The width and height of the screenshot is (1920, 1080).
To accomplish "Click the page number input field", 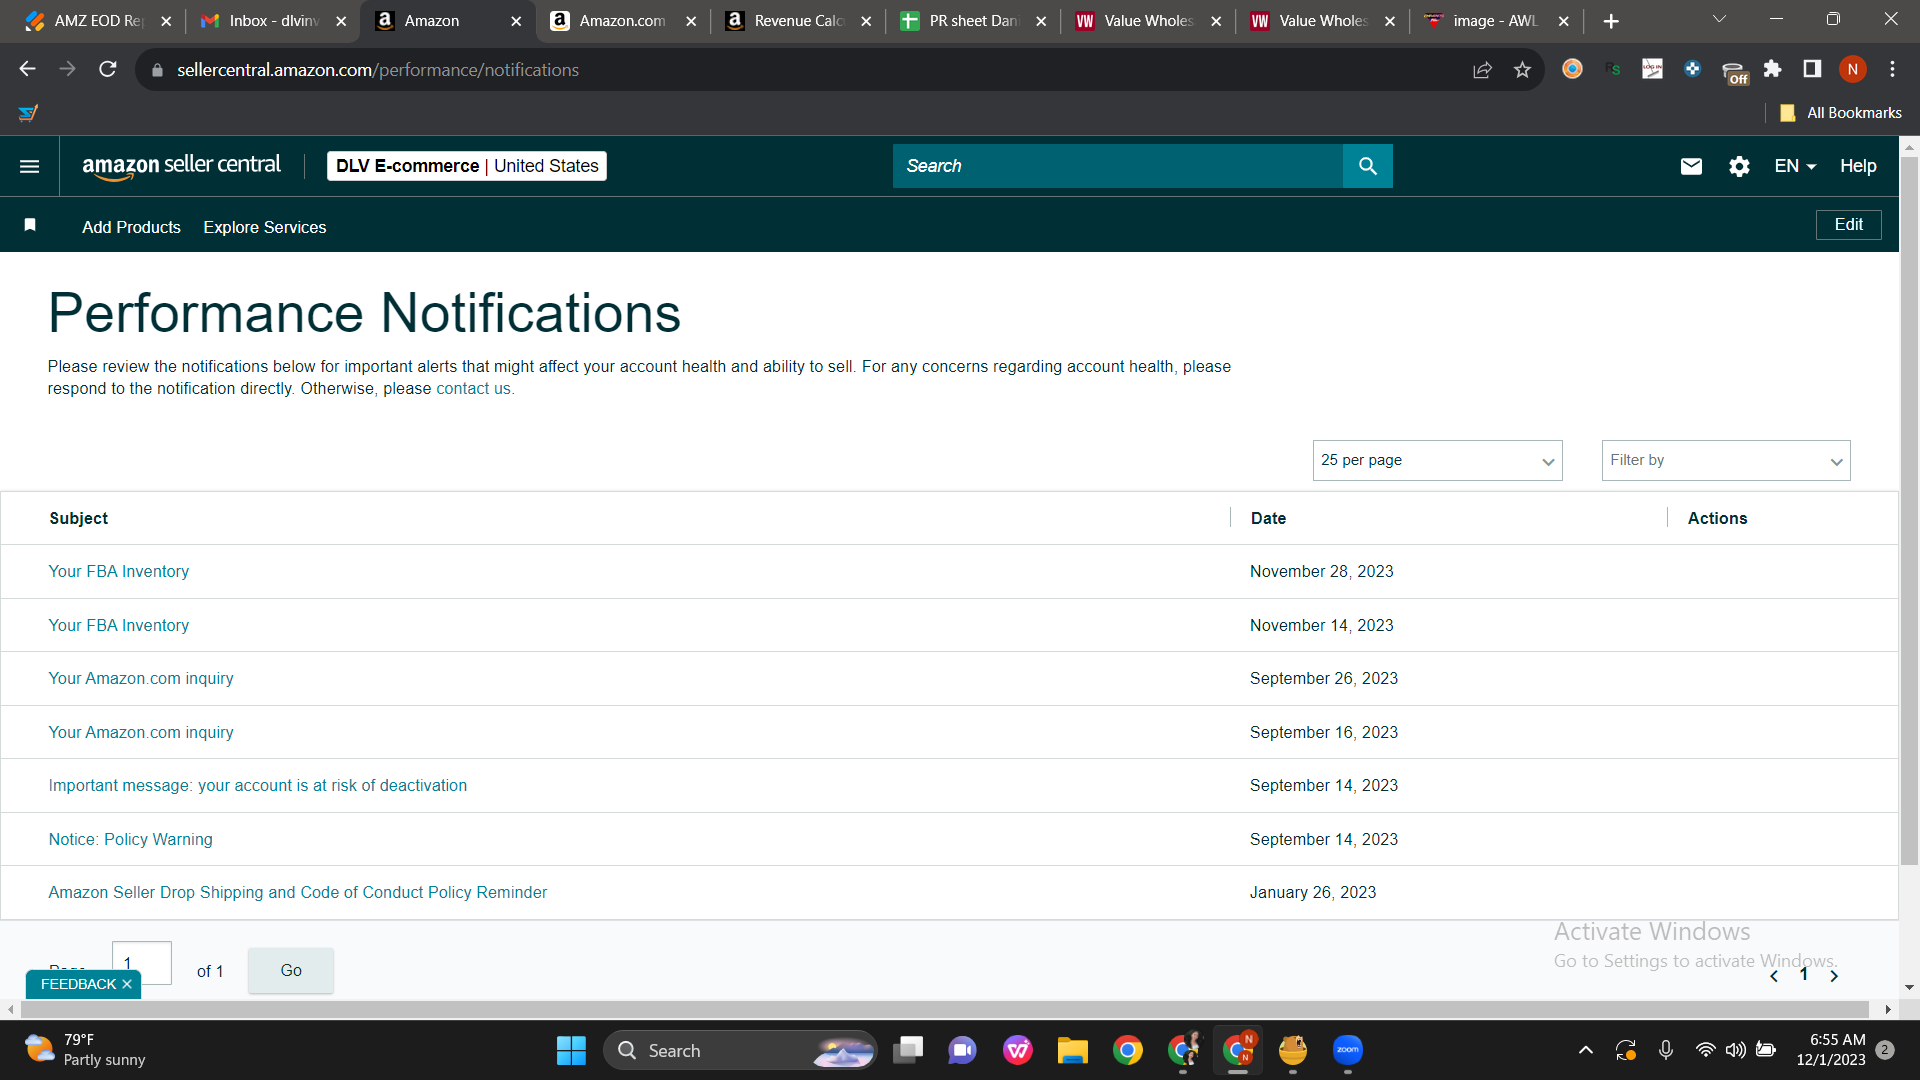I will [142, 963].
